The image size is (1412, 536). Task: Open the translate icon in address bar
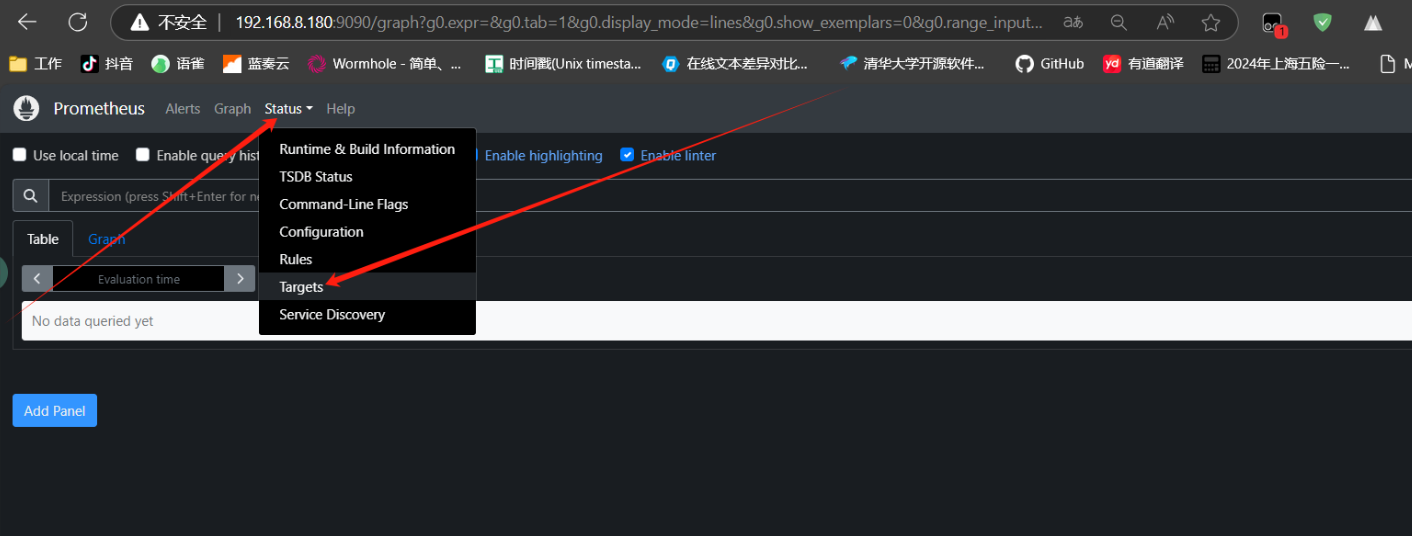pos(1073,22)
